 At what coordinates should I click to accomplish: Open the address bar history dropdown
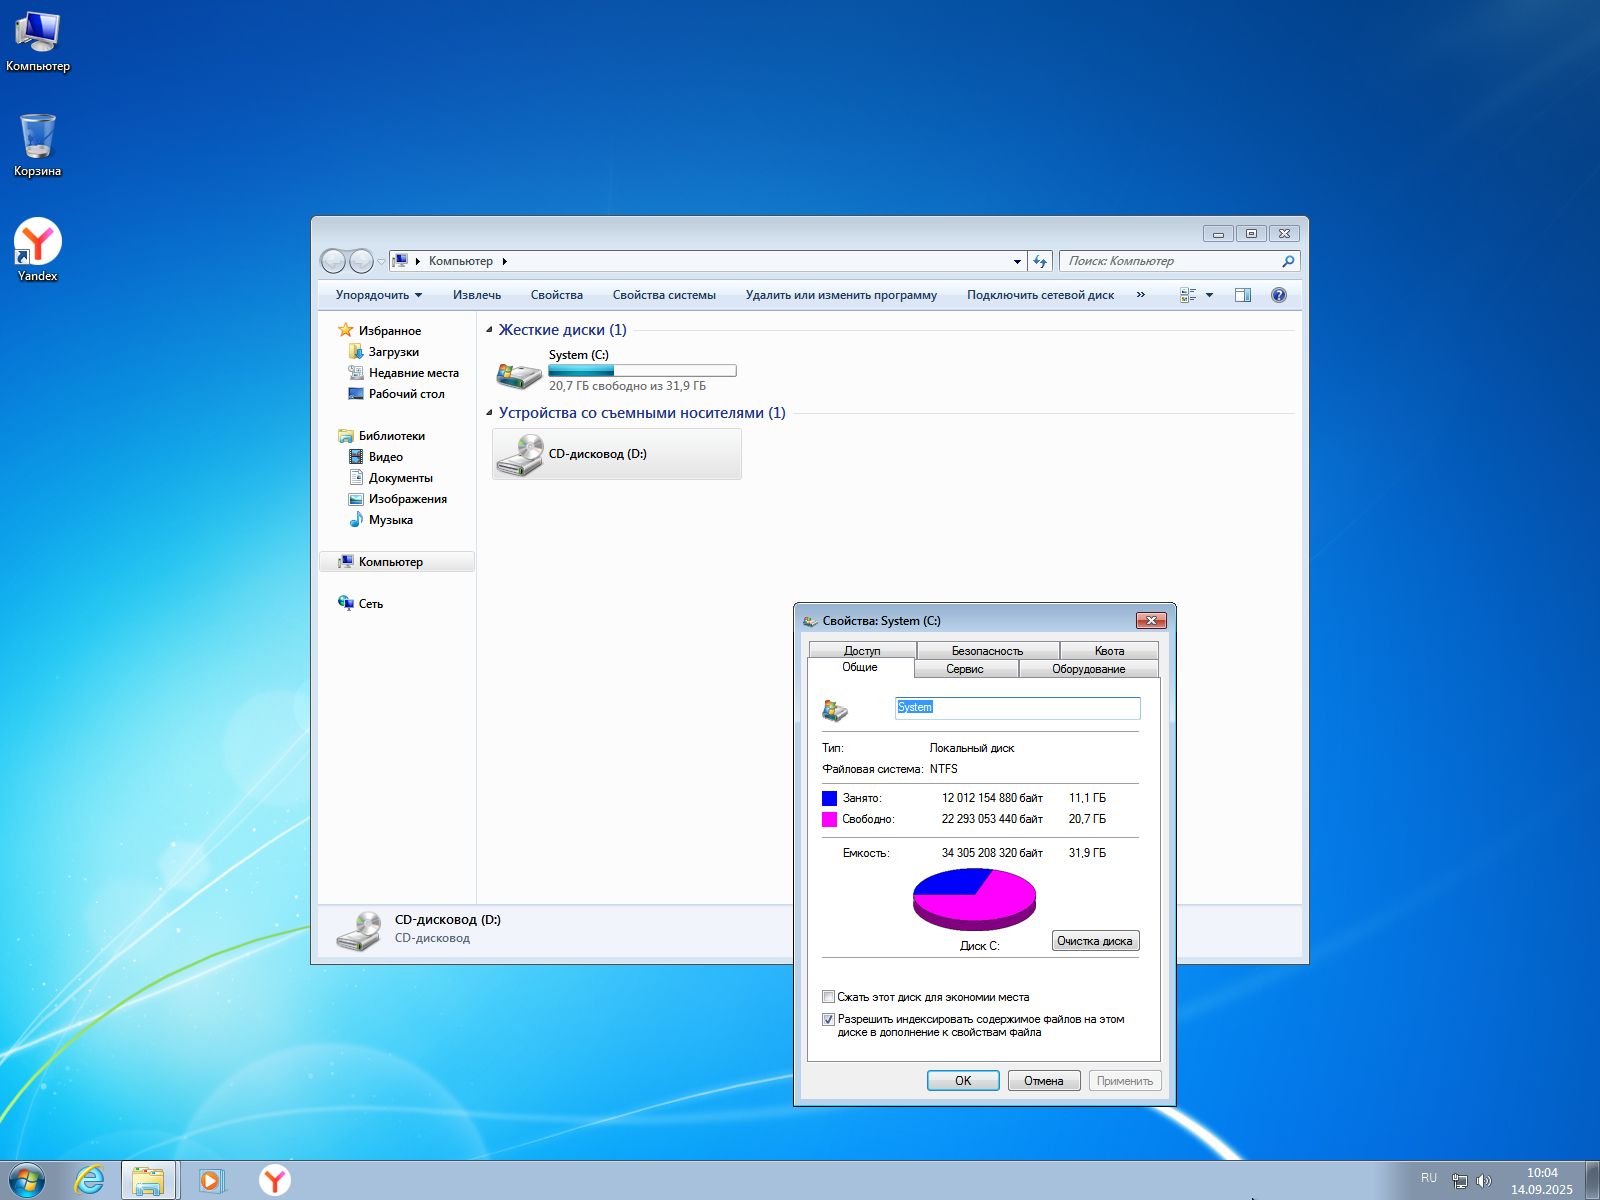pos(1017,261)
